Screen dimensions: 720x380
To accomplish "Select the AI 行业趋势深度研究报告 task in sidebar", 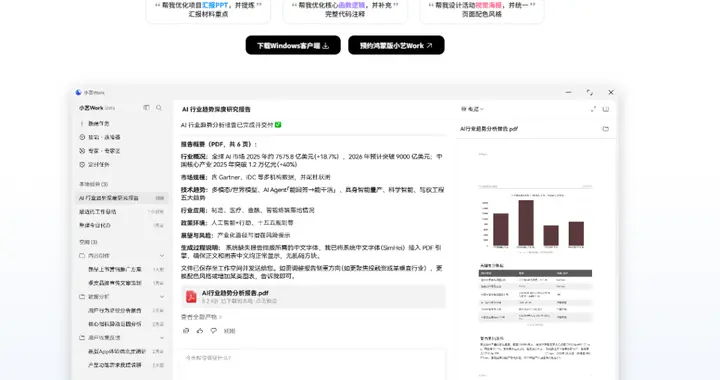I will click(x=122, y=198).
